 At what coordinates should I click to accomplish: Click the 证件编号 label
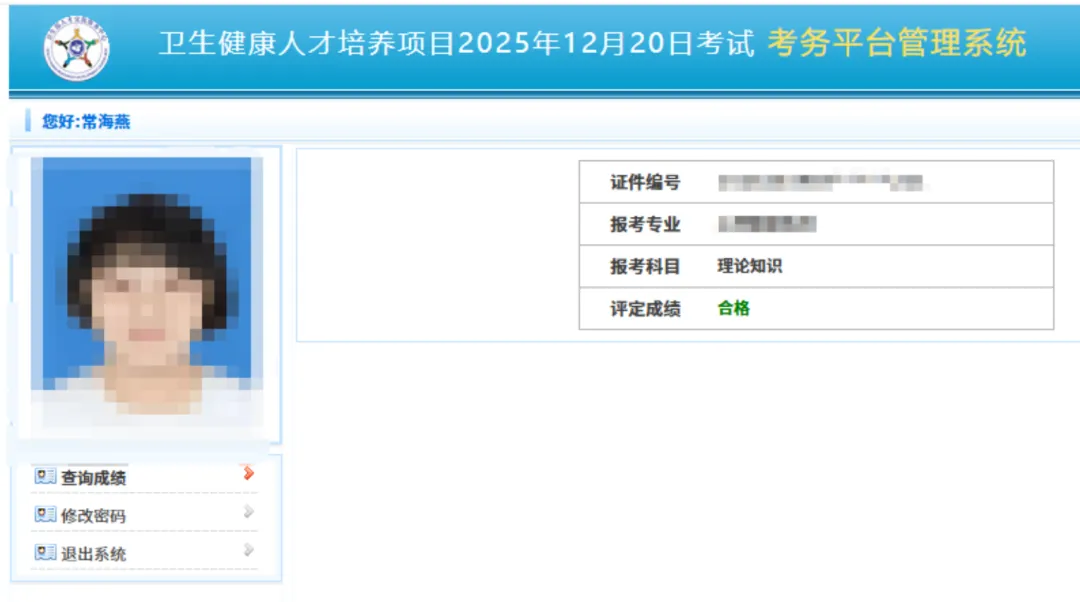pyautogui.click(x=645, y=183)
